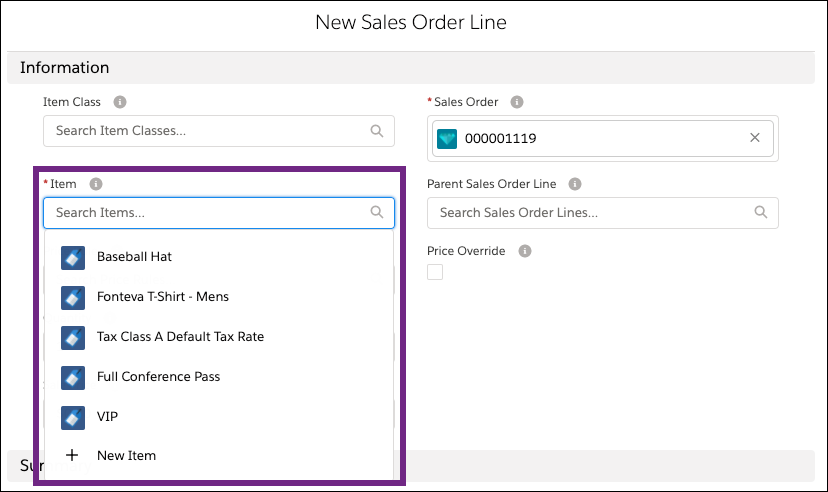Focus the Search Sales Order Lines field
Viewport: 828px width, 492px height.
click(603, 213)
